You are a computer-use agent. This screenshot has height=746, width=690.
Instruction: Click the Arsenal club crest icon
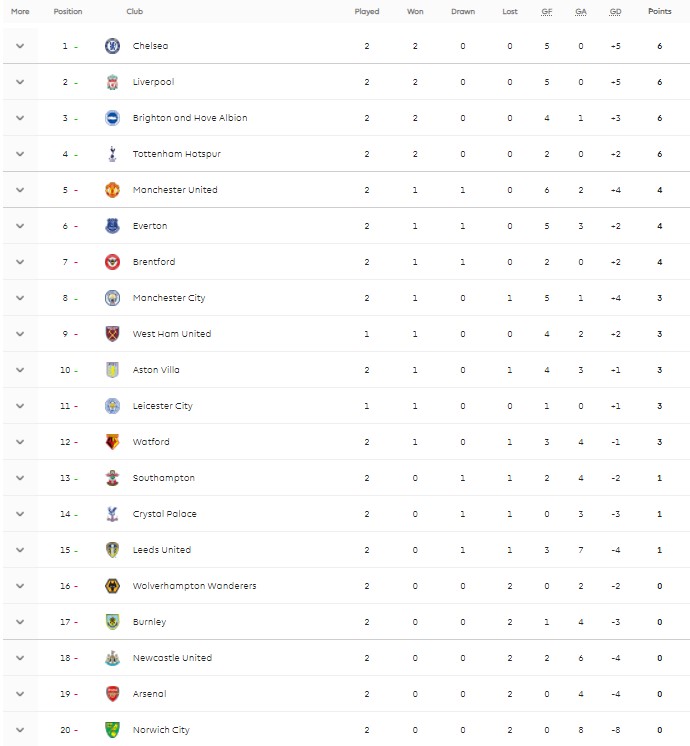click(x=112, y=694)
